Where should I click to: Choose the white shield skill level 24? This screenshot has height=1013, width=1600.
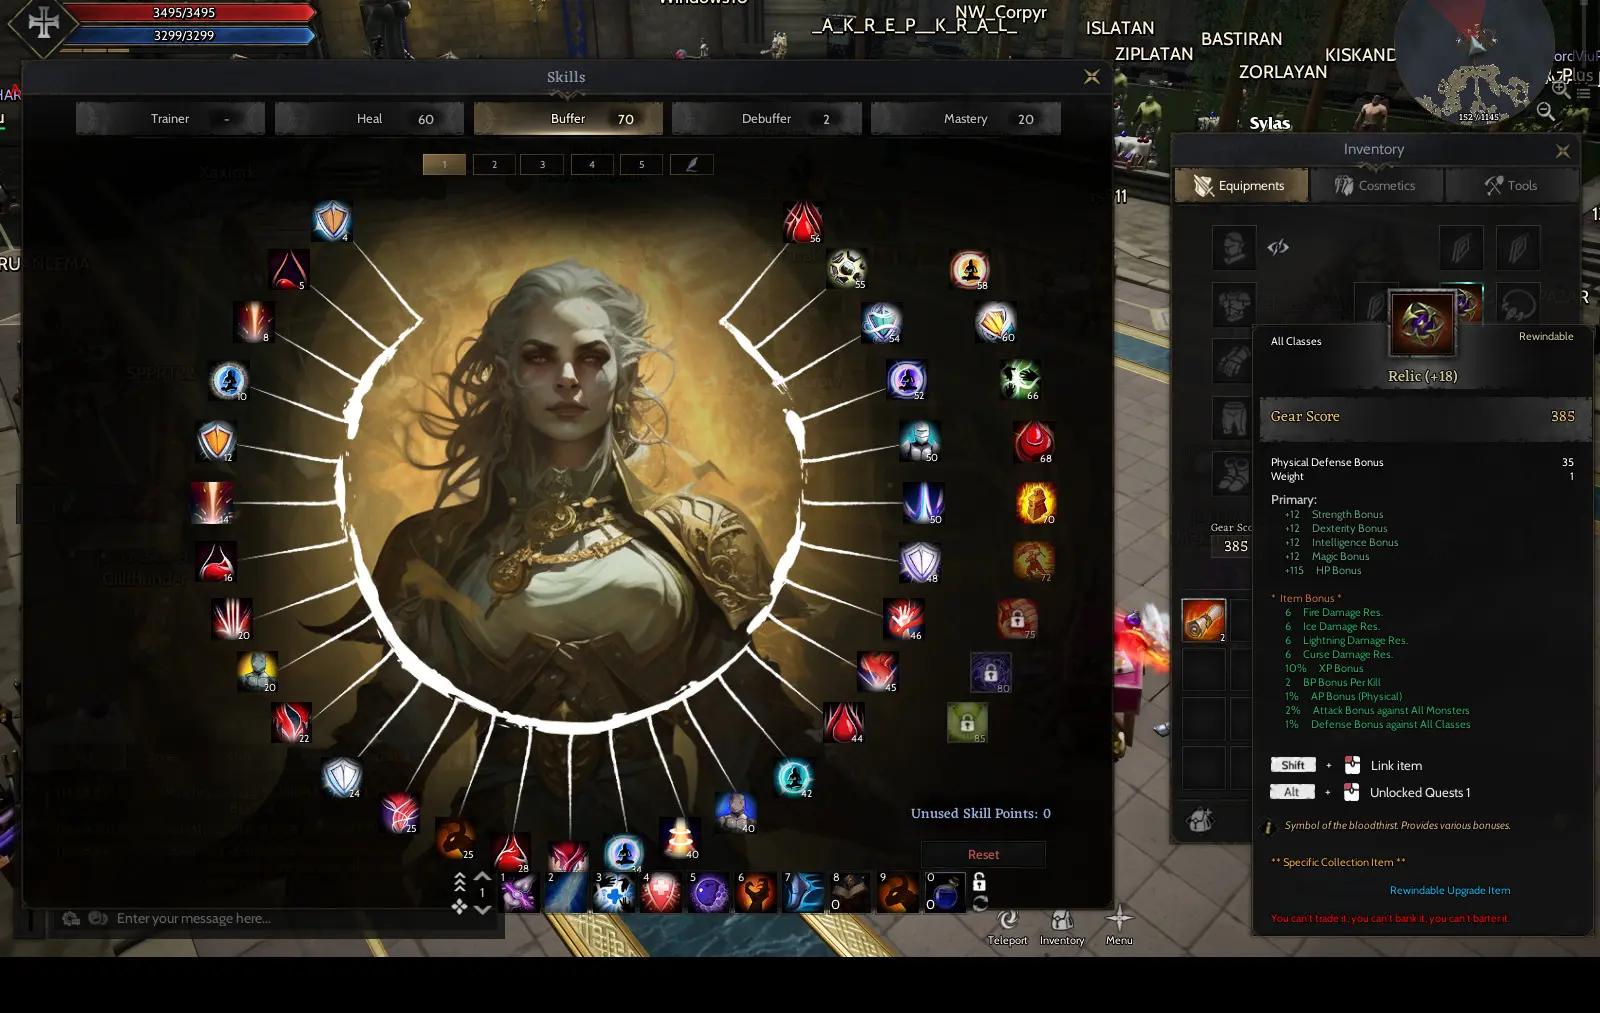(x=341, y=777)
